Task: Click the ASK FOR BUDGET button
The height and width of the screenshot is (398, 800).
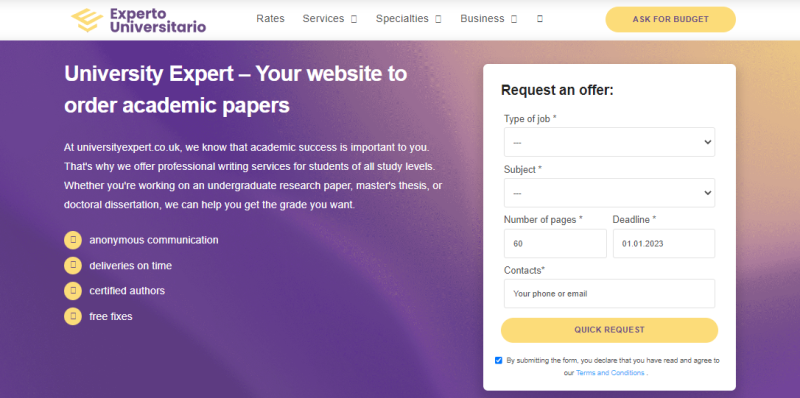Action: pyautogui.click(x=670, y=19)
